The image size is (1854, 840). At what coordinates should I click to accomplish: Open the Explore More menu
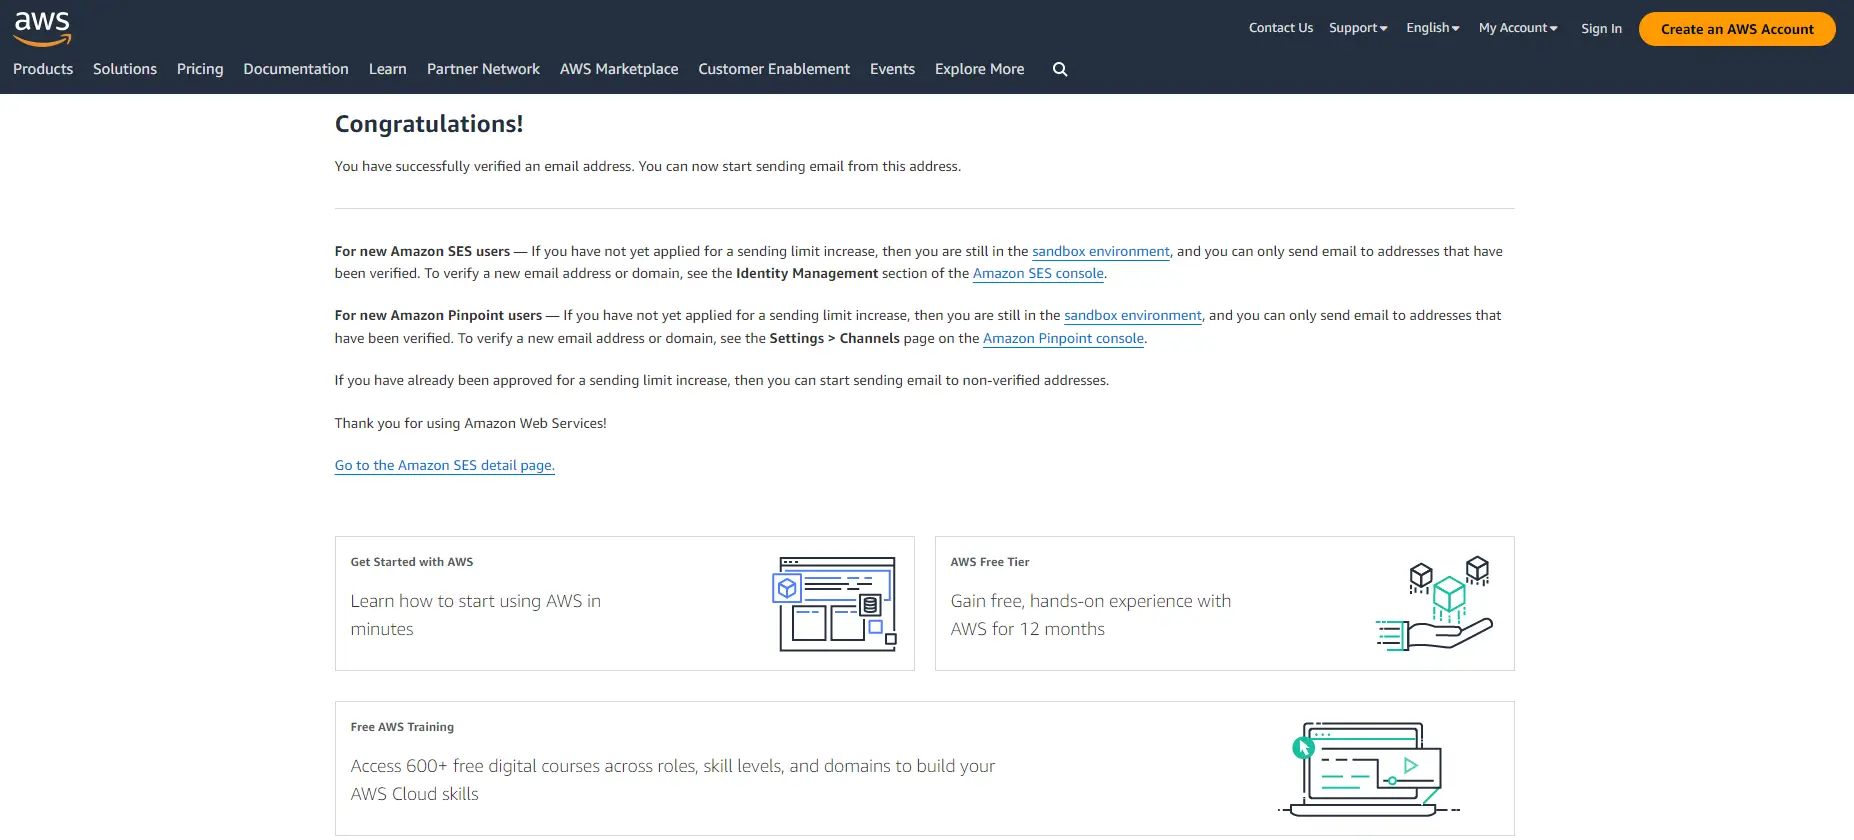(x=979, y=69)
